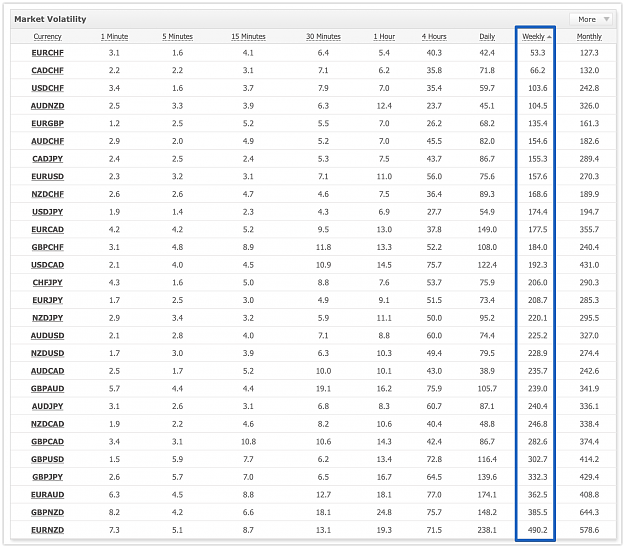This screenshot has height=548, width=625.
Task: Select GBPNZD monthly value 644.3
Action: (x=589, y=512)
